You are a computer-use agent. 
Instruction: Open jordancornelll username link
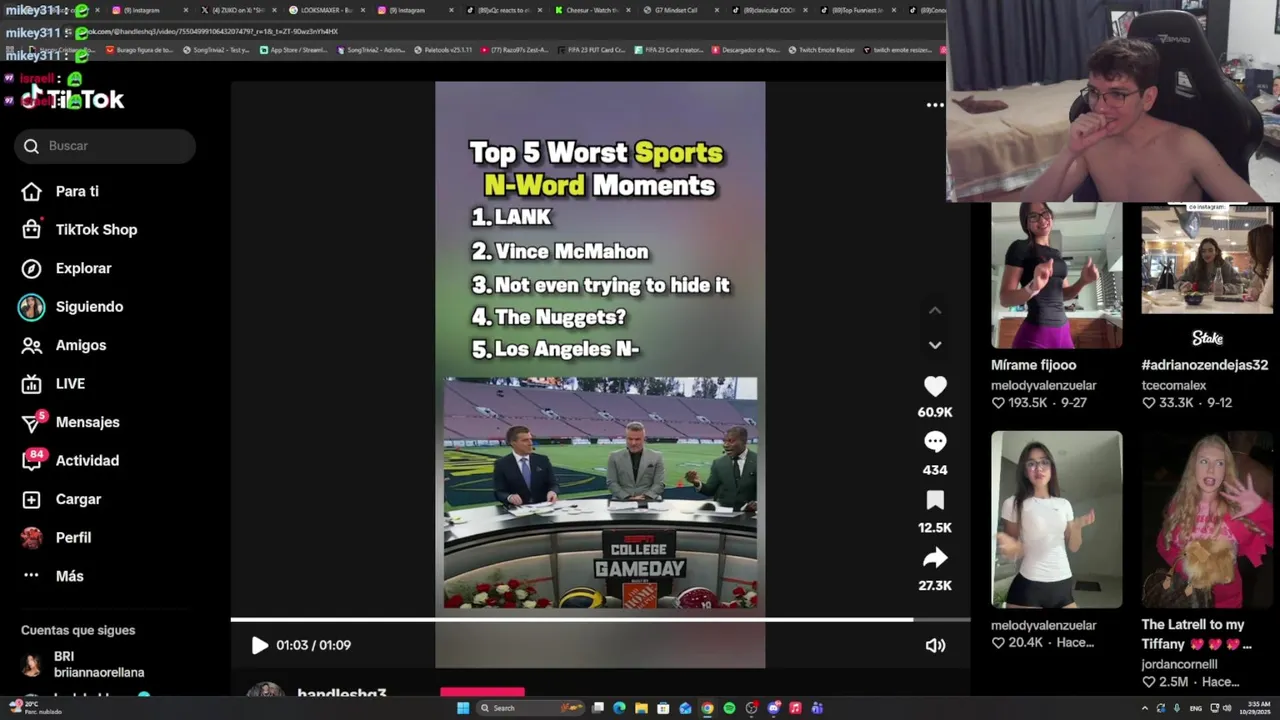[x=1179, y=664]
